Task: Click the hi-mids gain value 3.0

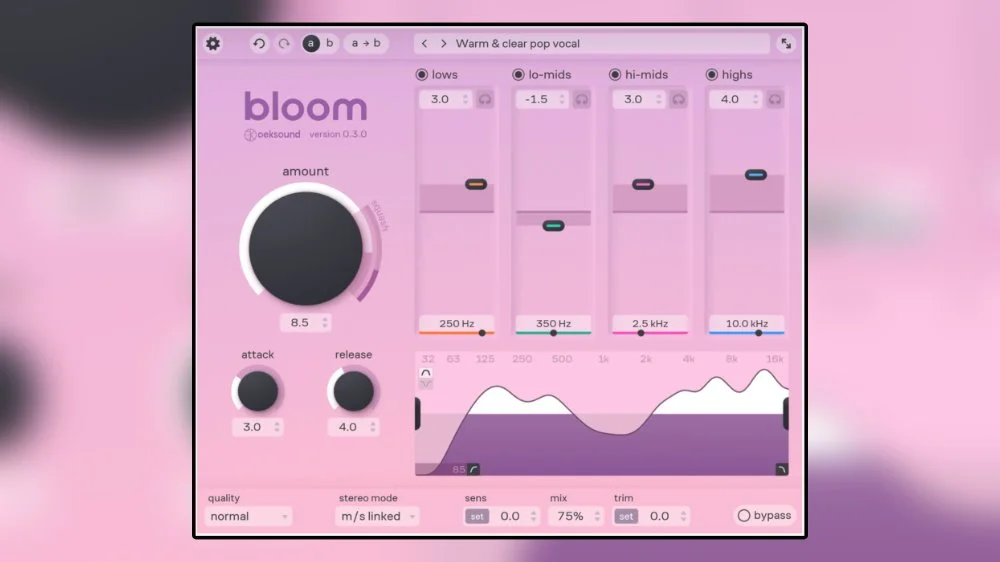Action: [633, 100]
